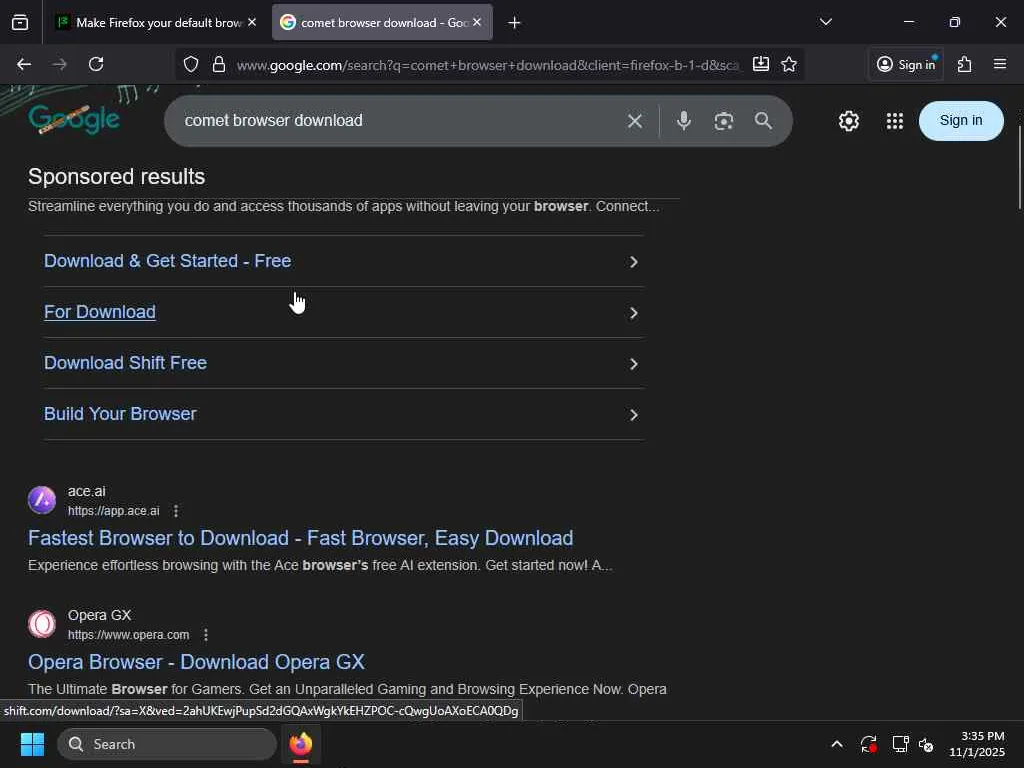Viewport: 1024px width, 768px height.
Task: Reload the current page
Action: tap(96, 64)
